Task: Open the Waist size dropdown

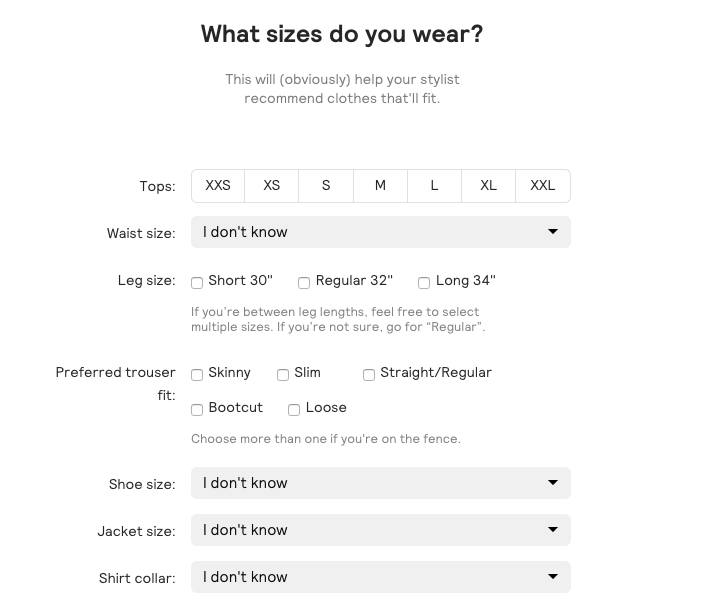Action: pyautogui.click(x=381, y=232)
